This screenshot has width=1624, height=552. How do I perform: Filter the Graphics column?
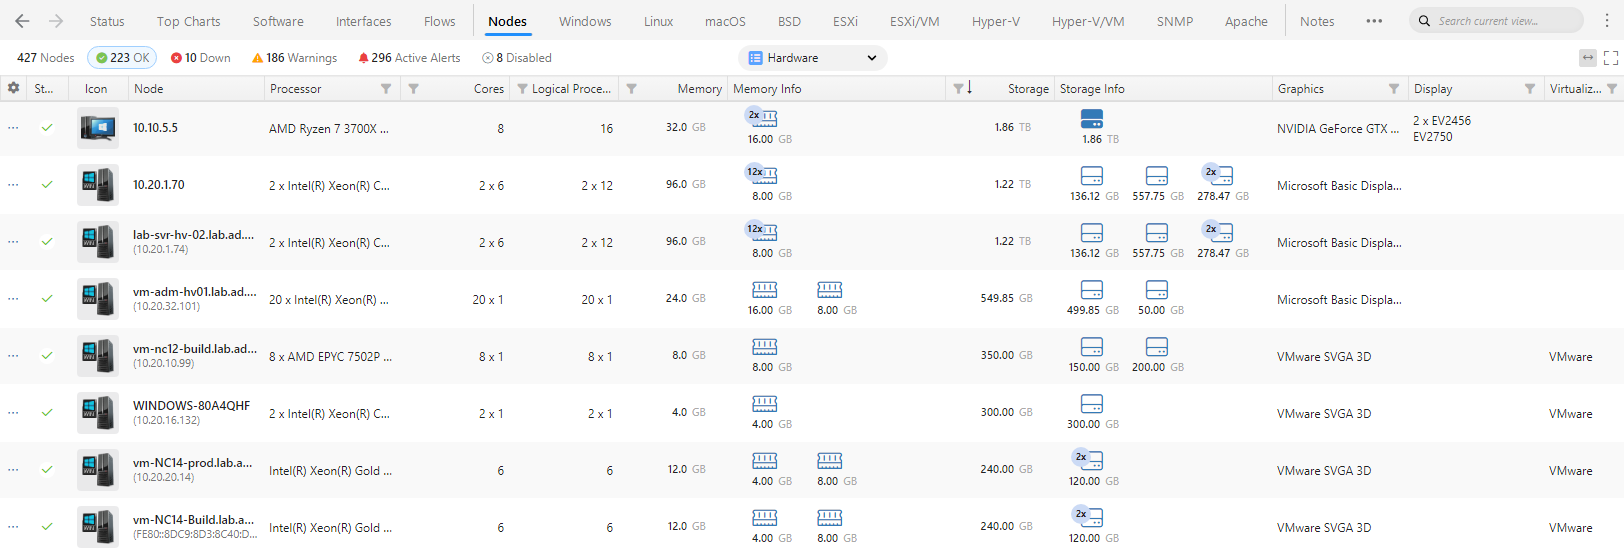point(1394,89)
